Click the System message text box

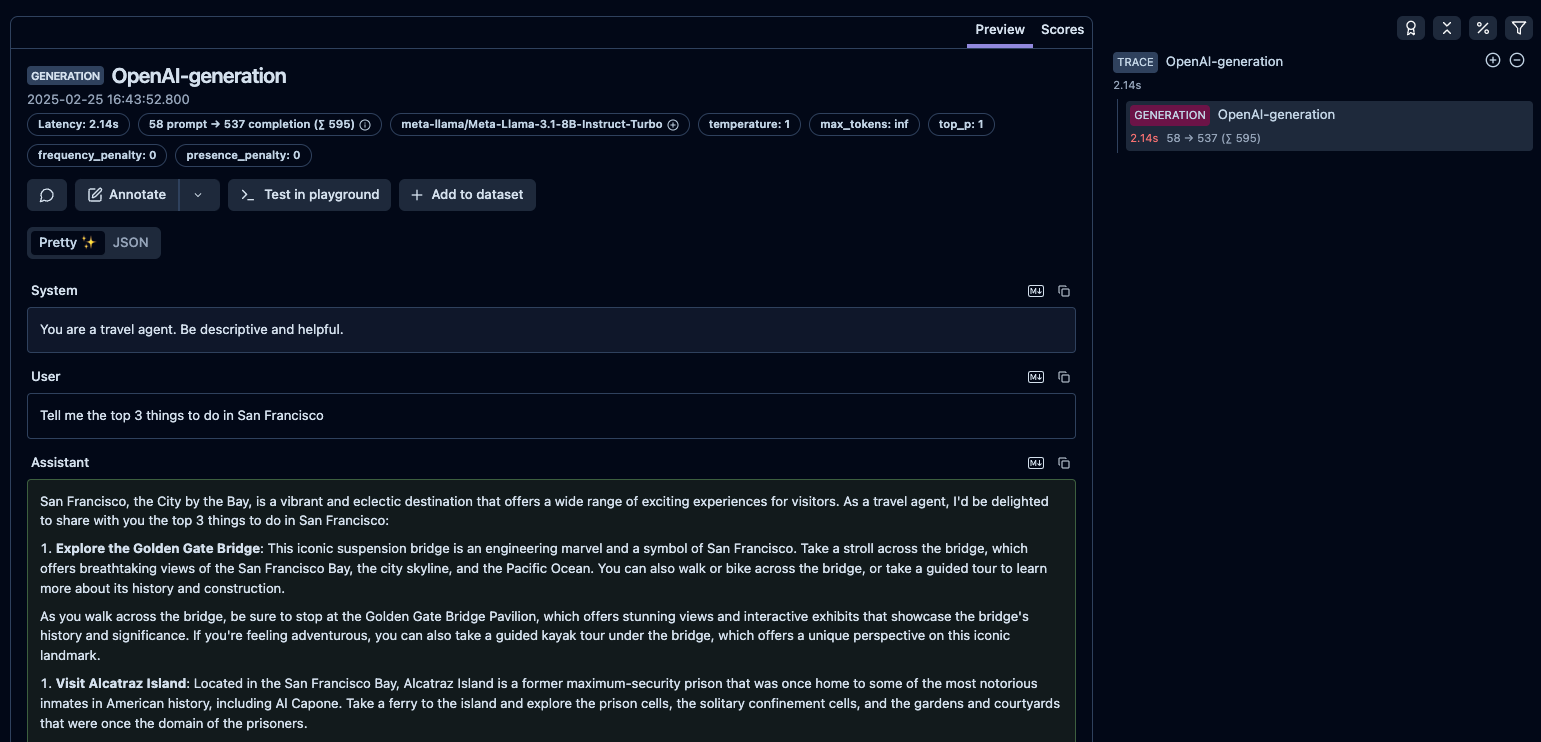[x=551, y=330]
